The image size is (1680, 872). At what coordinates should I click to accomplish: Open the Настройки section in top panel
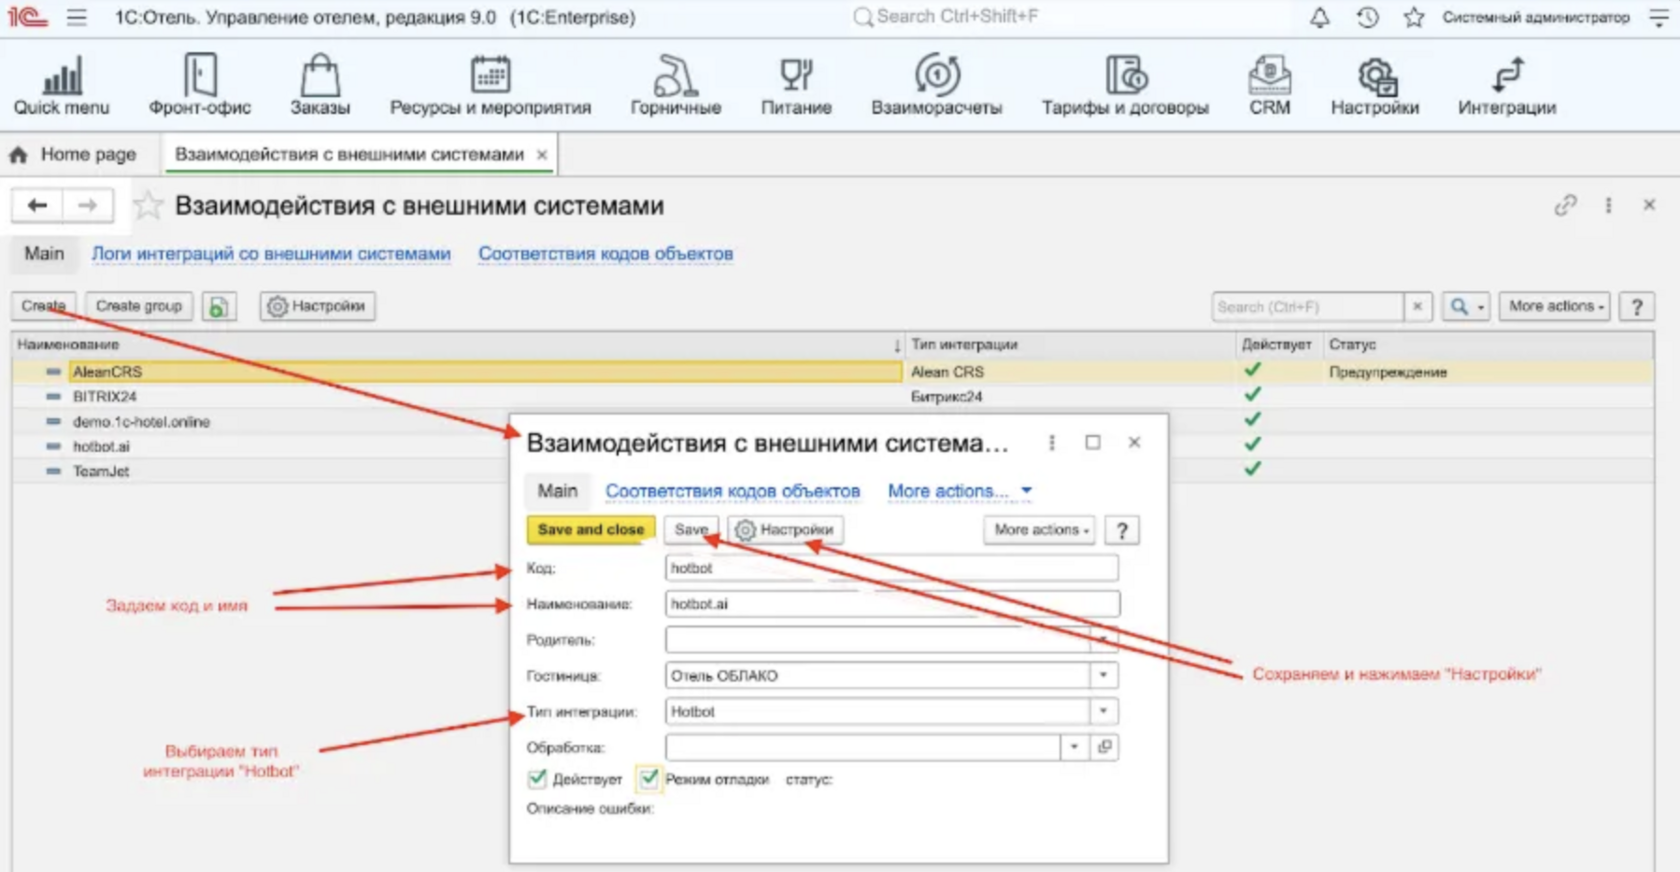(1375, 85)
